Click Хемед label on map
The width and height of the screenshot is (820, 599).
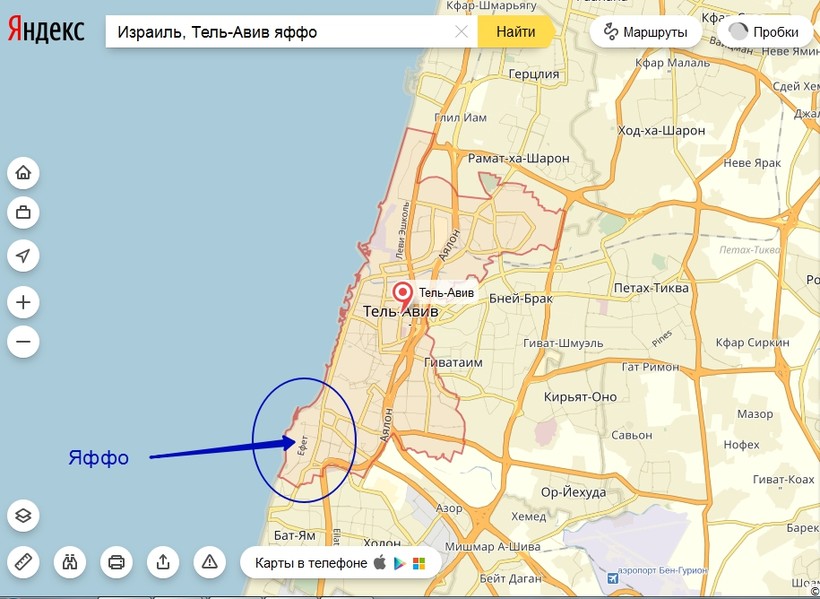click(528, 516)
